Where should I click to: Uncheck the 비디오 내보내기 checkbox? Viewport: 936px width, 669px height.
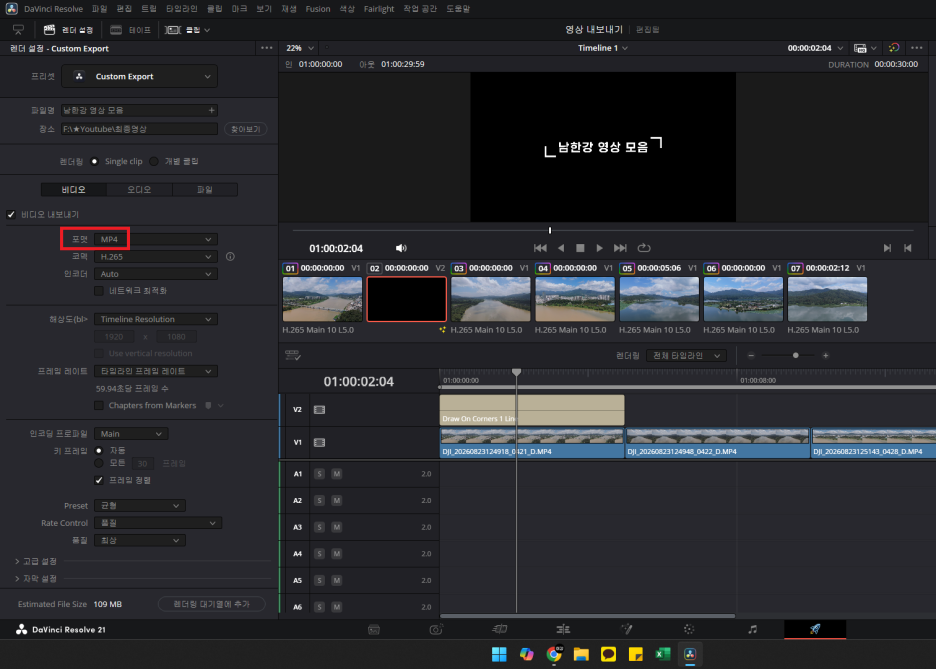[11, 214]
